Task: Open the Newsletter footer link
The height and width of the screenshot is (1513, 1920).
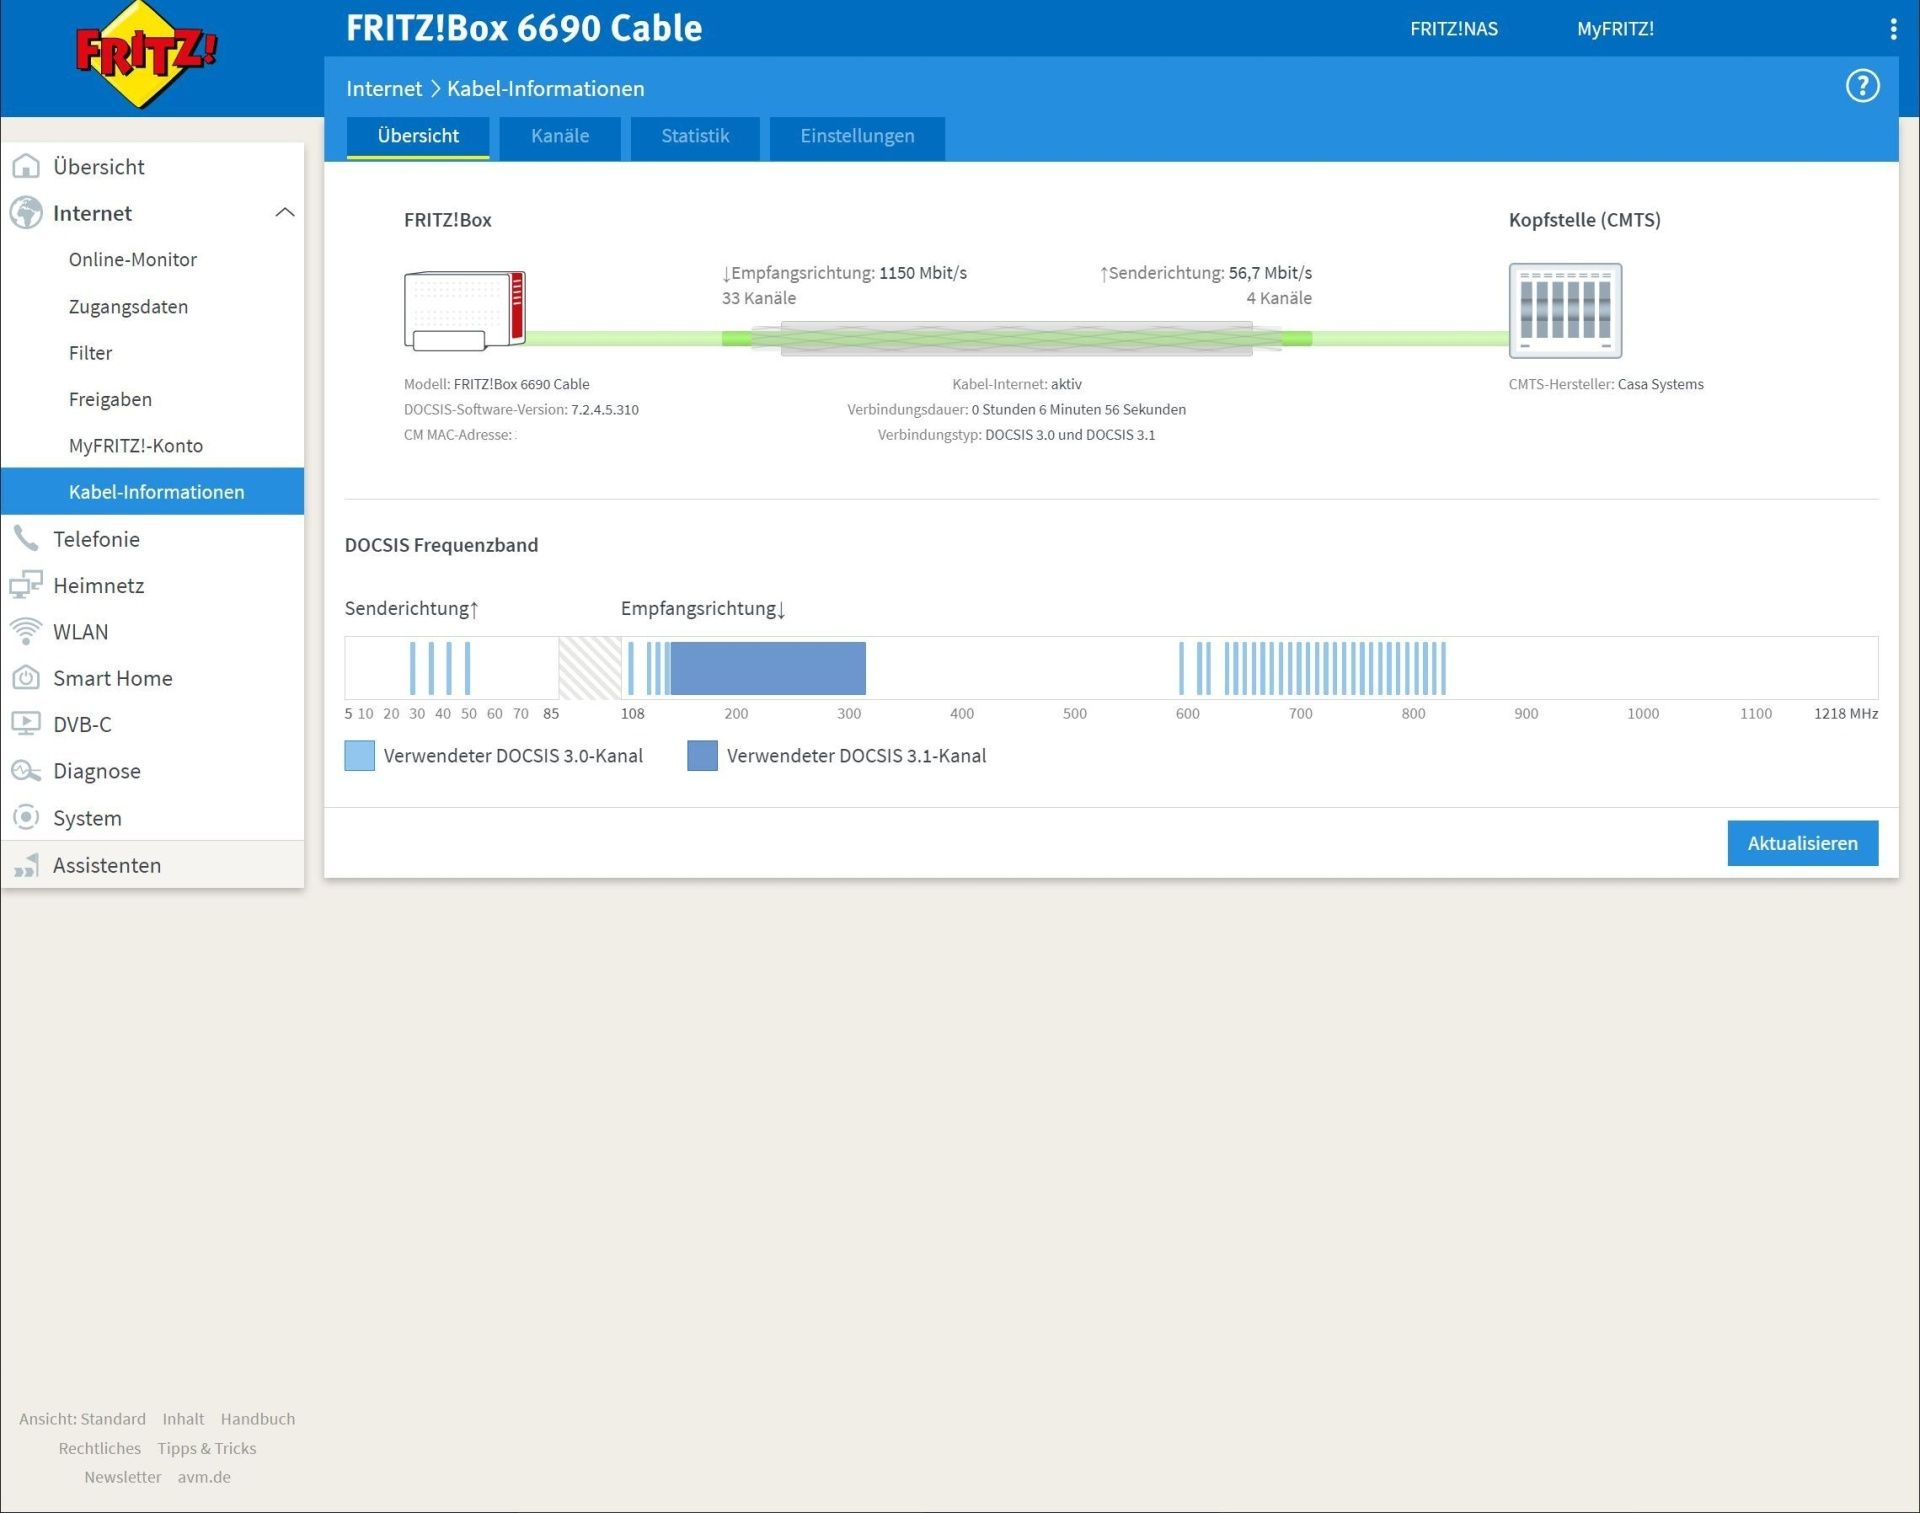Action: tap(122, 1477)
